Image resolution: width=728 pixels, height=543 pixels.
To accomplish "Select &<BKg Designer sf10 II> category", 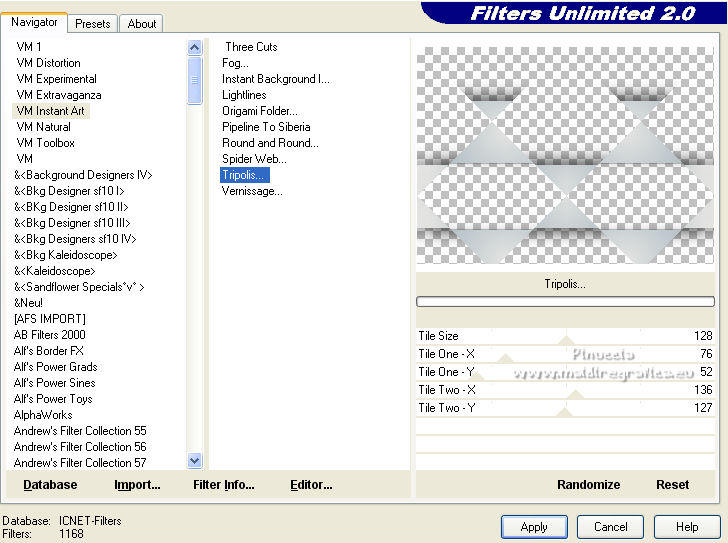I will pyautogui.click(x=71, y=207).
